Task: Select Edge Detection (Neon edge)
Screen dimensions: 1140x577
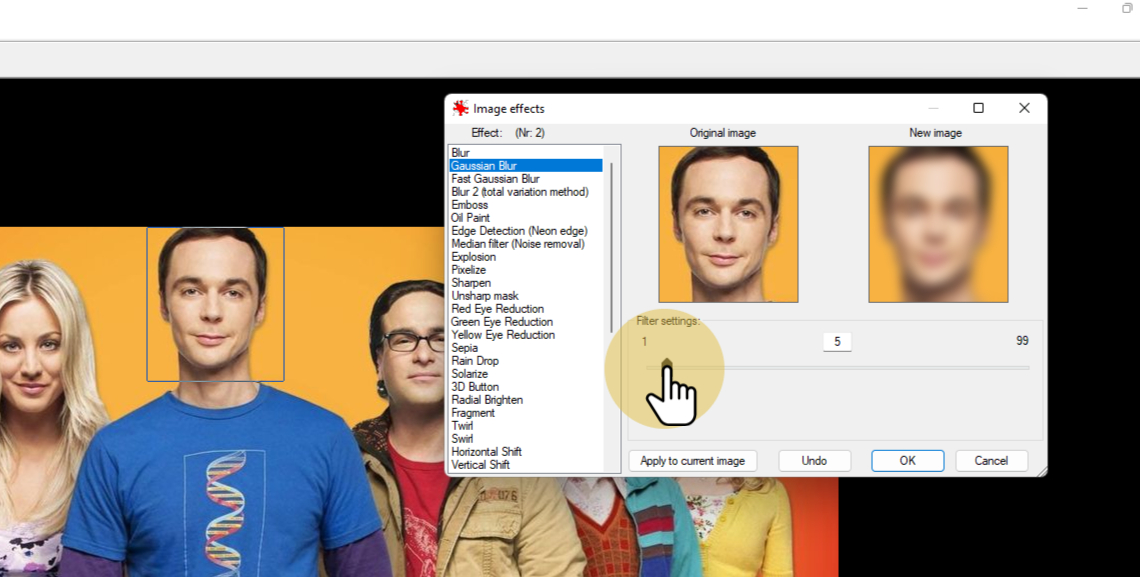Action: [x=519, y=231]
